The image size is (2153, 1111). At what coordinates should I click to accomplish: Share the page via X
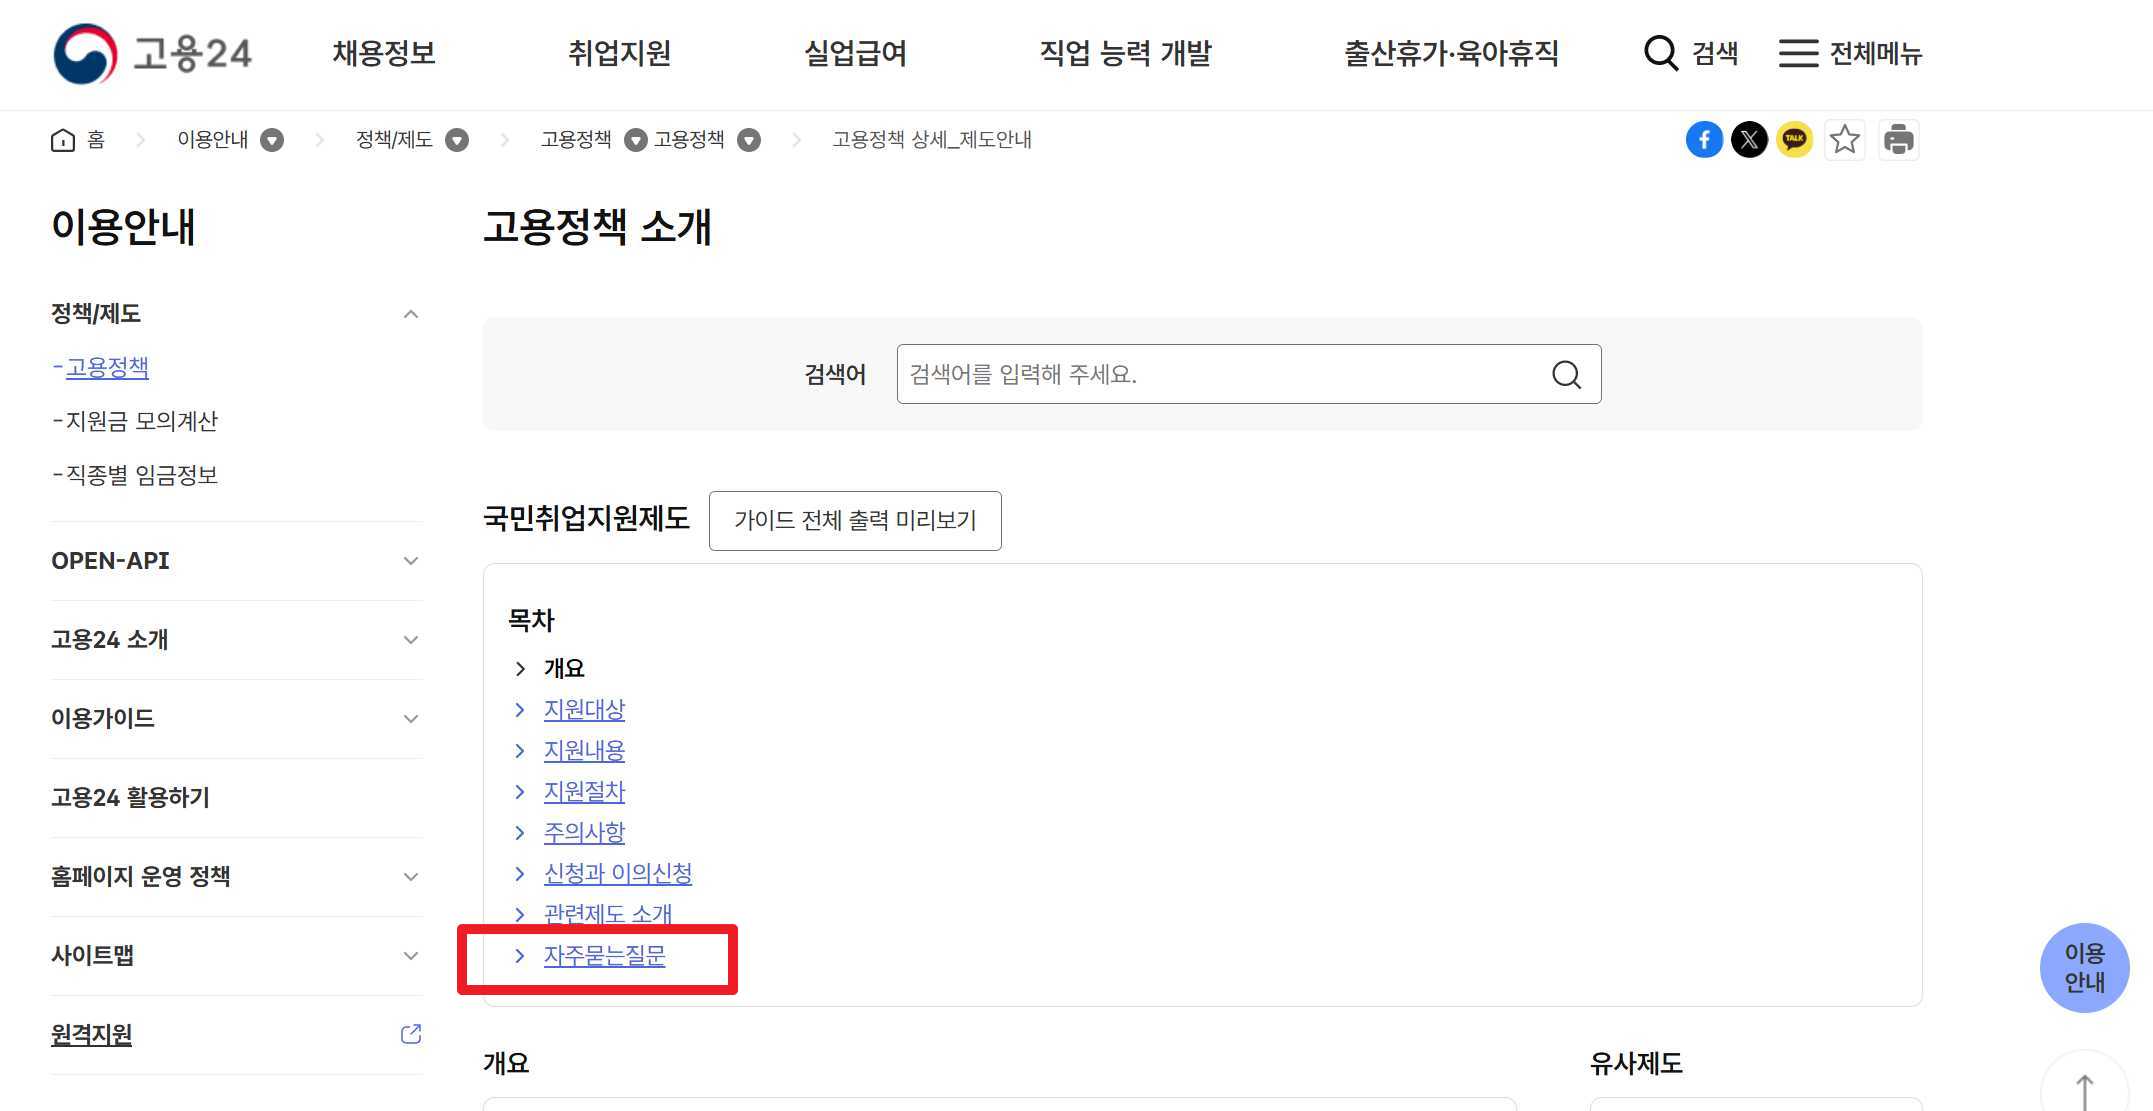tap(1750, 139)
